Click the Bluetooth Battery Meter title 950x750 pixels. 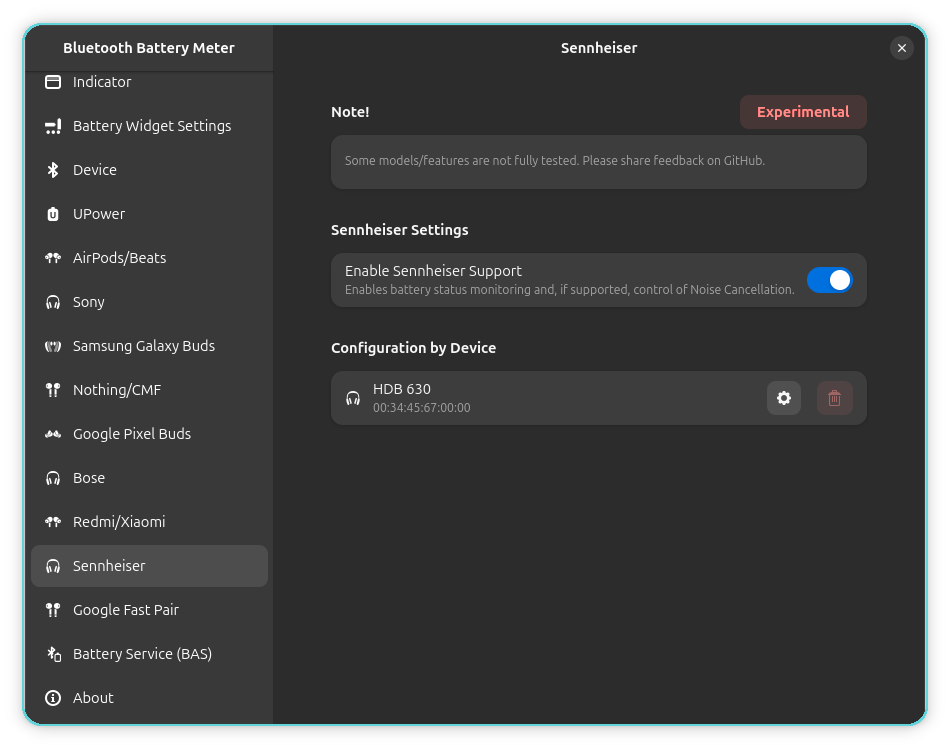(x=149, y=48)
